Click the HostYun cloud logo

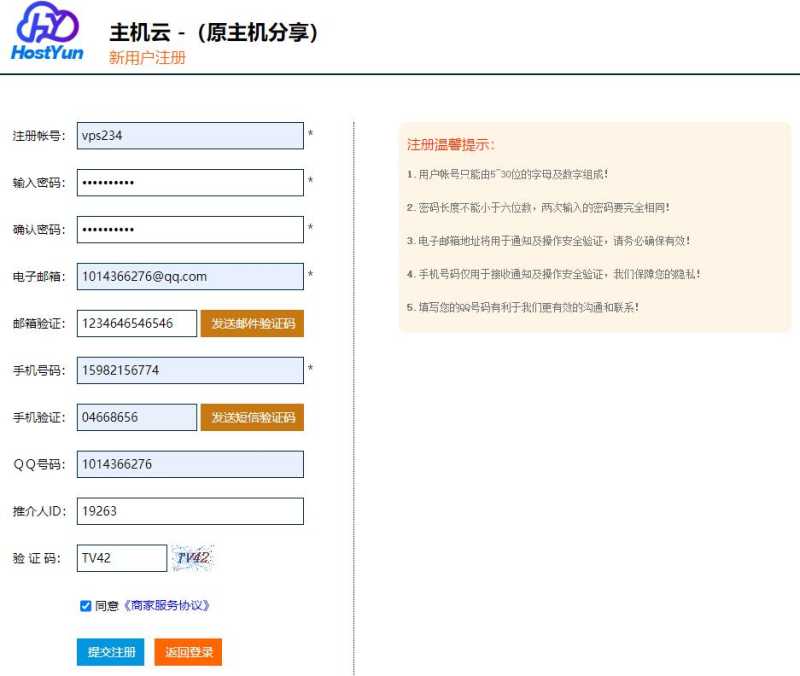click(47, 31)
